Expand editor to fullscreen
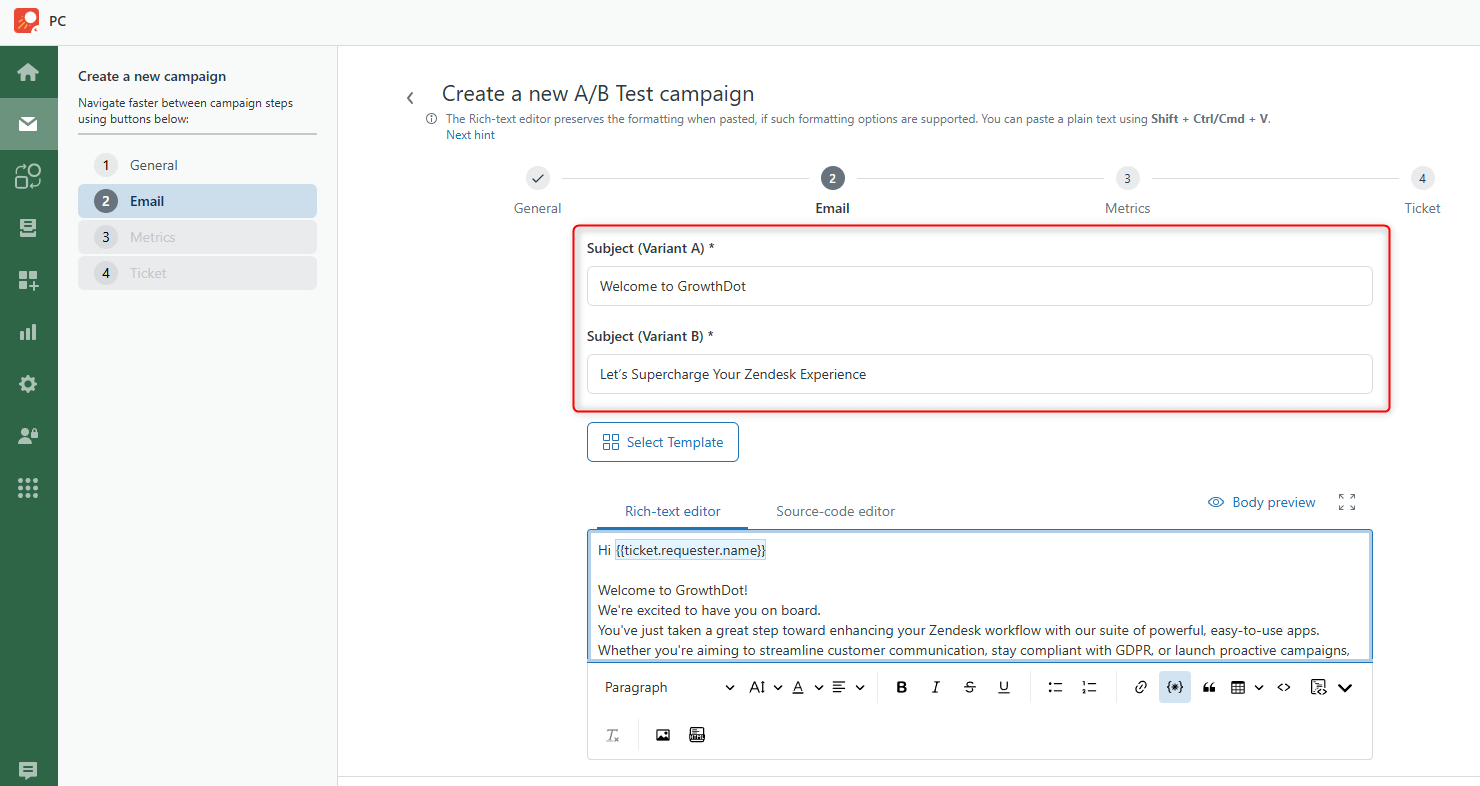This screenshot has width=1480, height=786. coord(1347,502)
